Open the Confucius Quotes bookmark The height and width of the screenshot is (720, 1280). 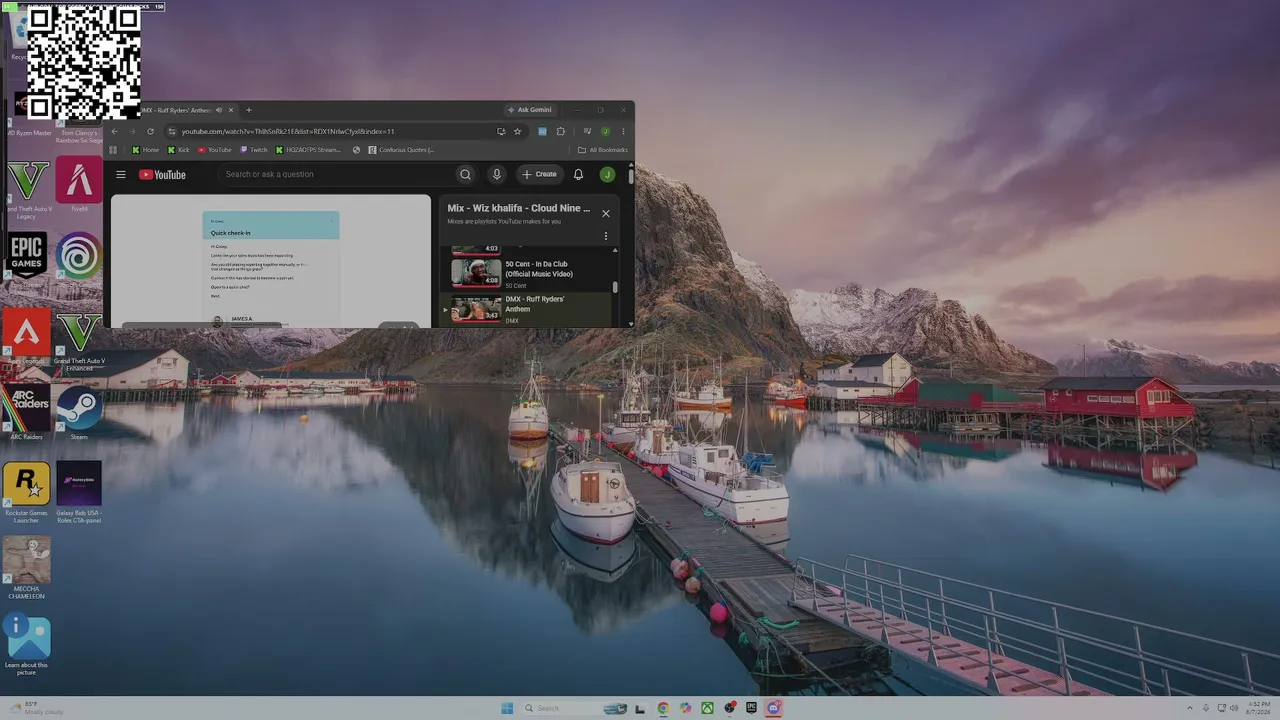(x=401, y=150)
